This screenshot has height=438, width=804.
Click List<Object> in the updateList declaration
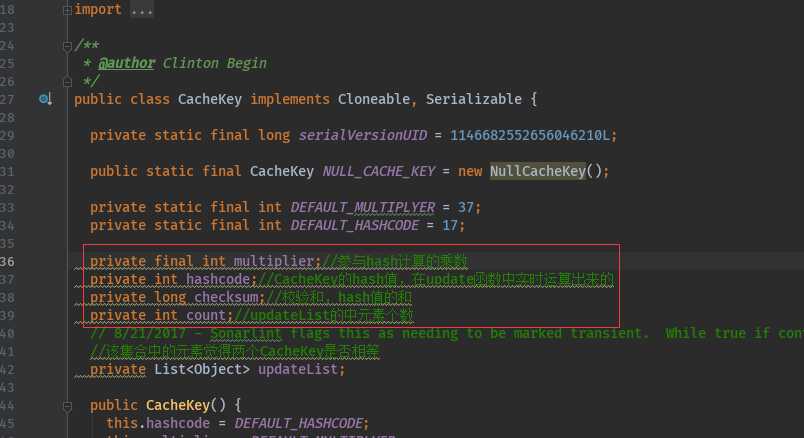202,370
